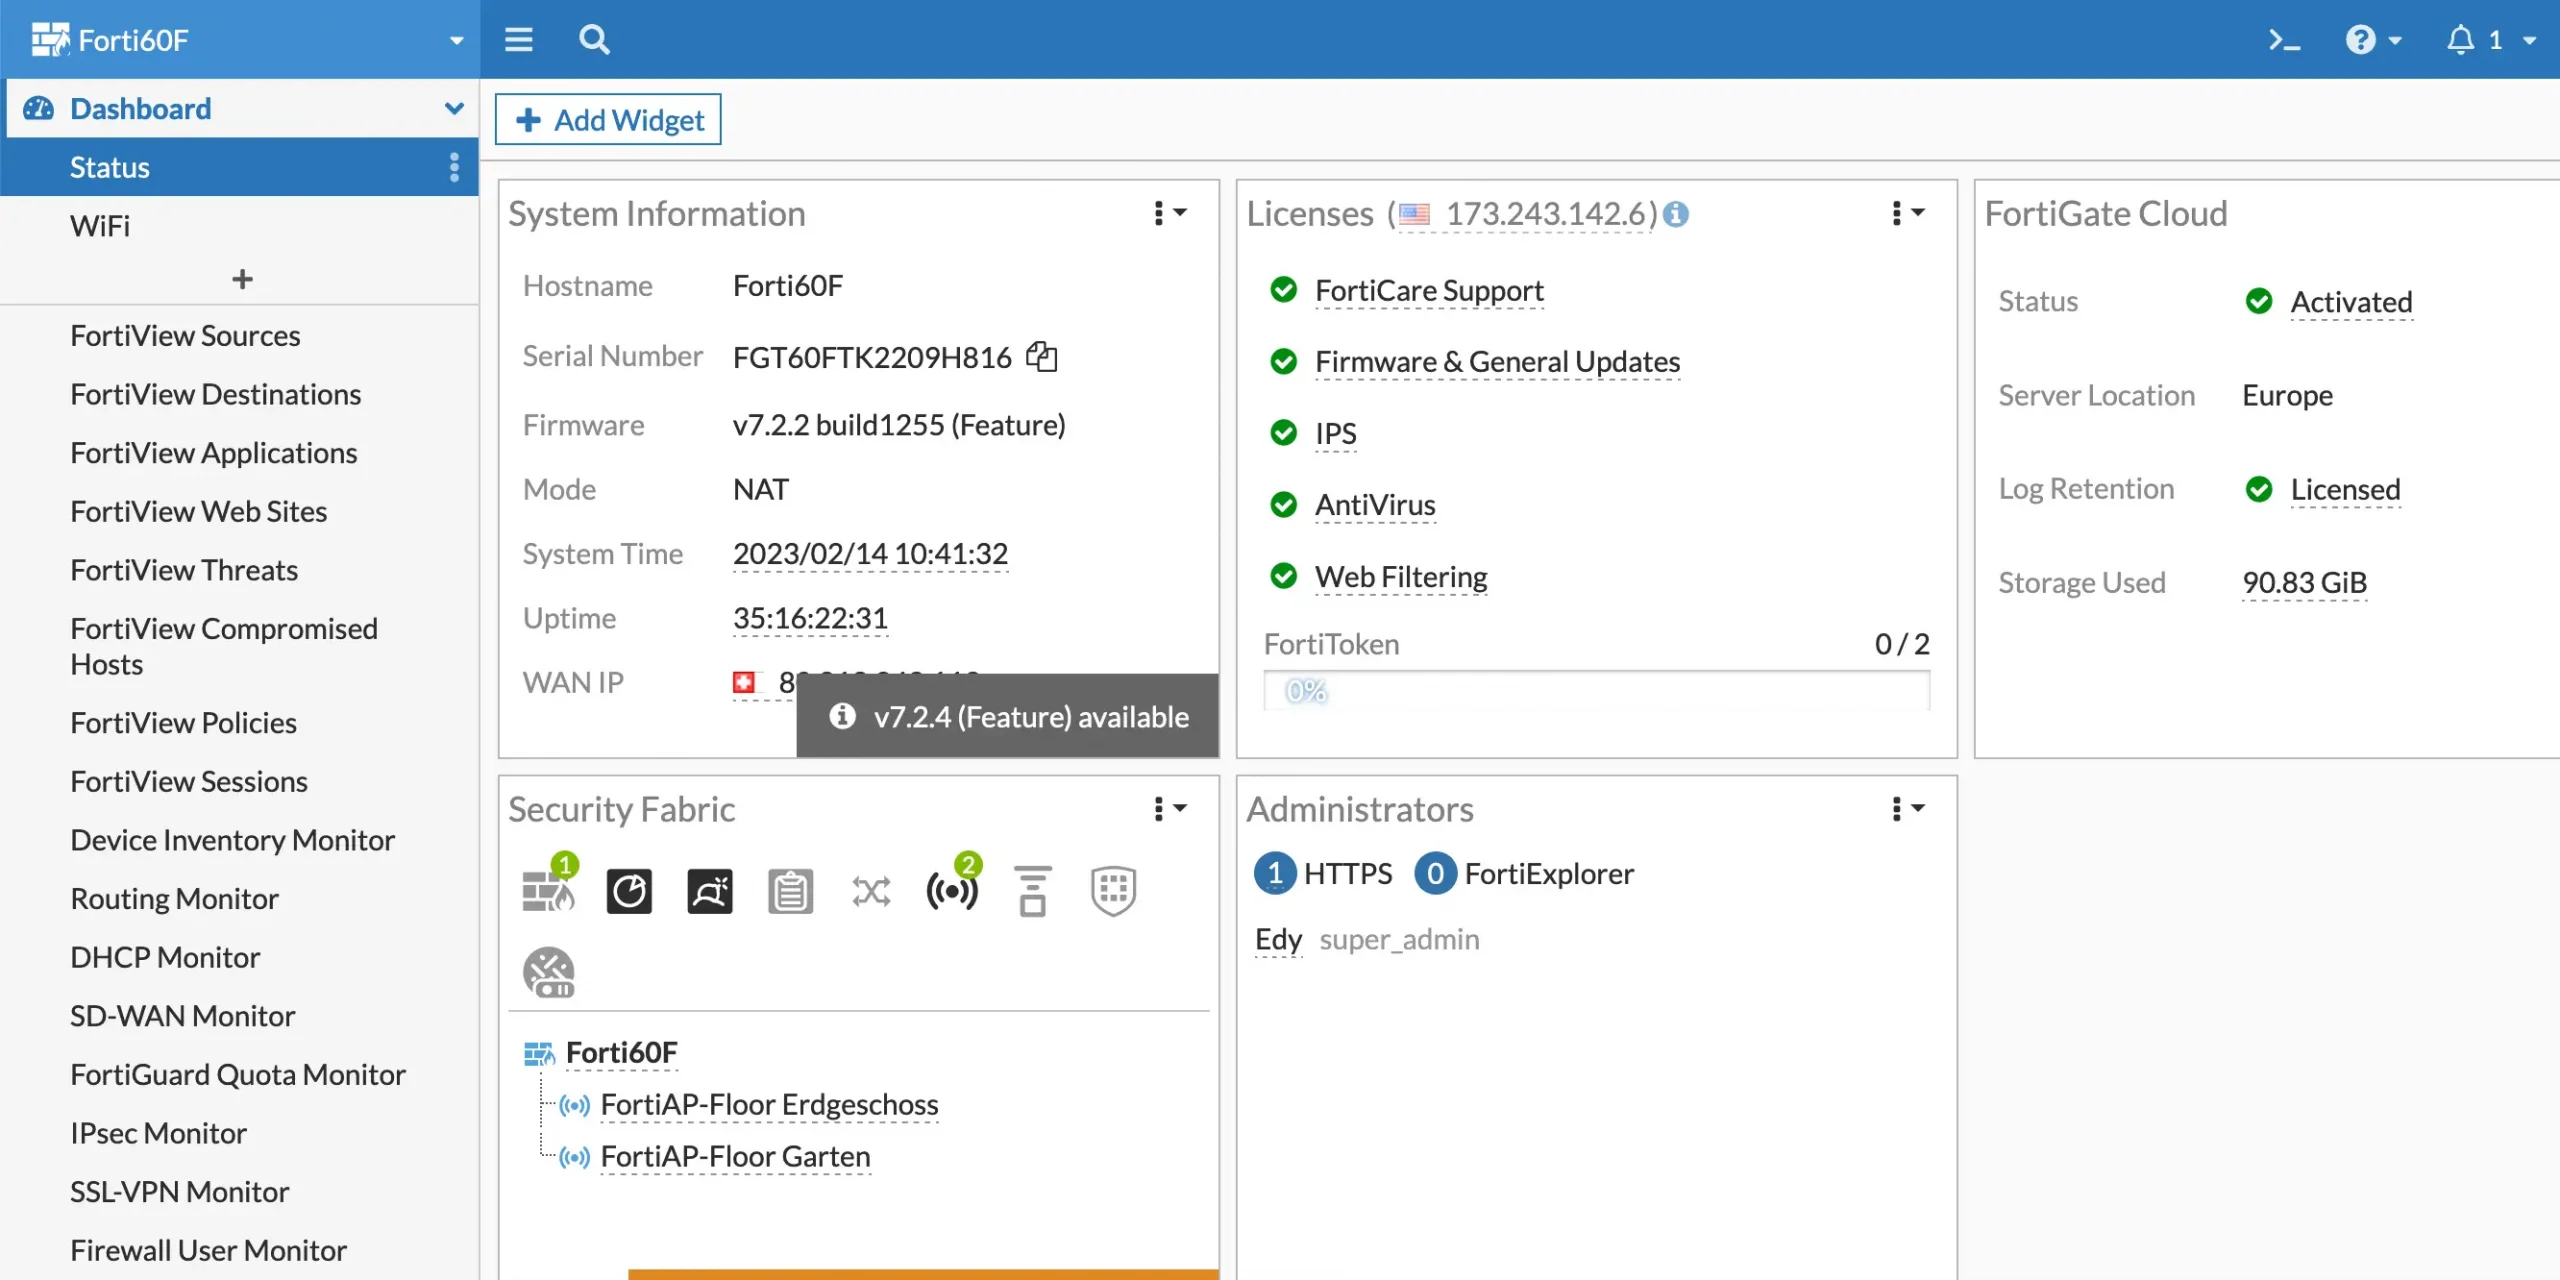
Task: Open Administrators widget menu
Action: point(1907,808)
